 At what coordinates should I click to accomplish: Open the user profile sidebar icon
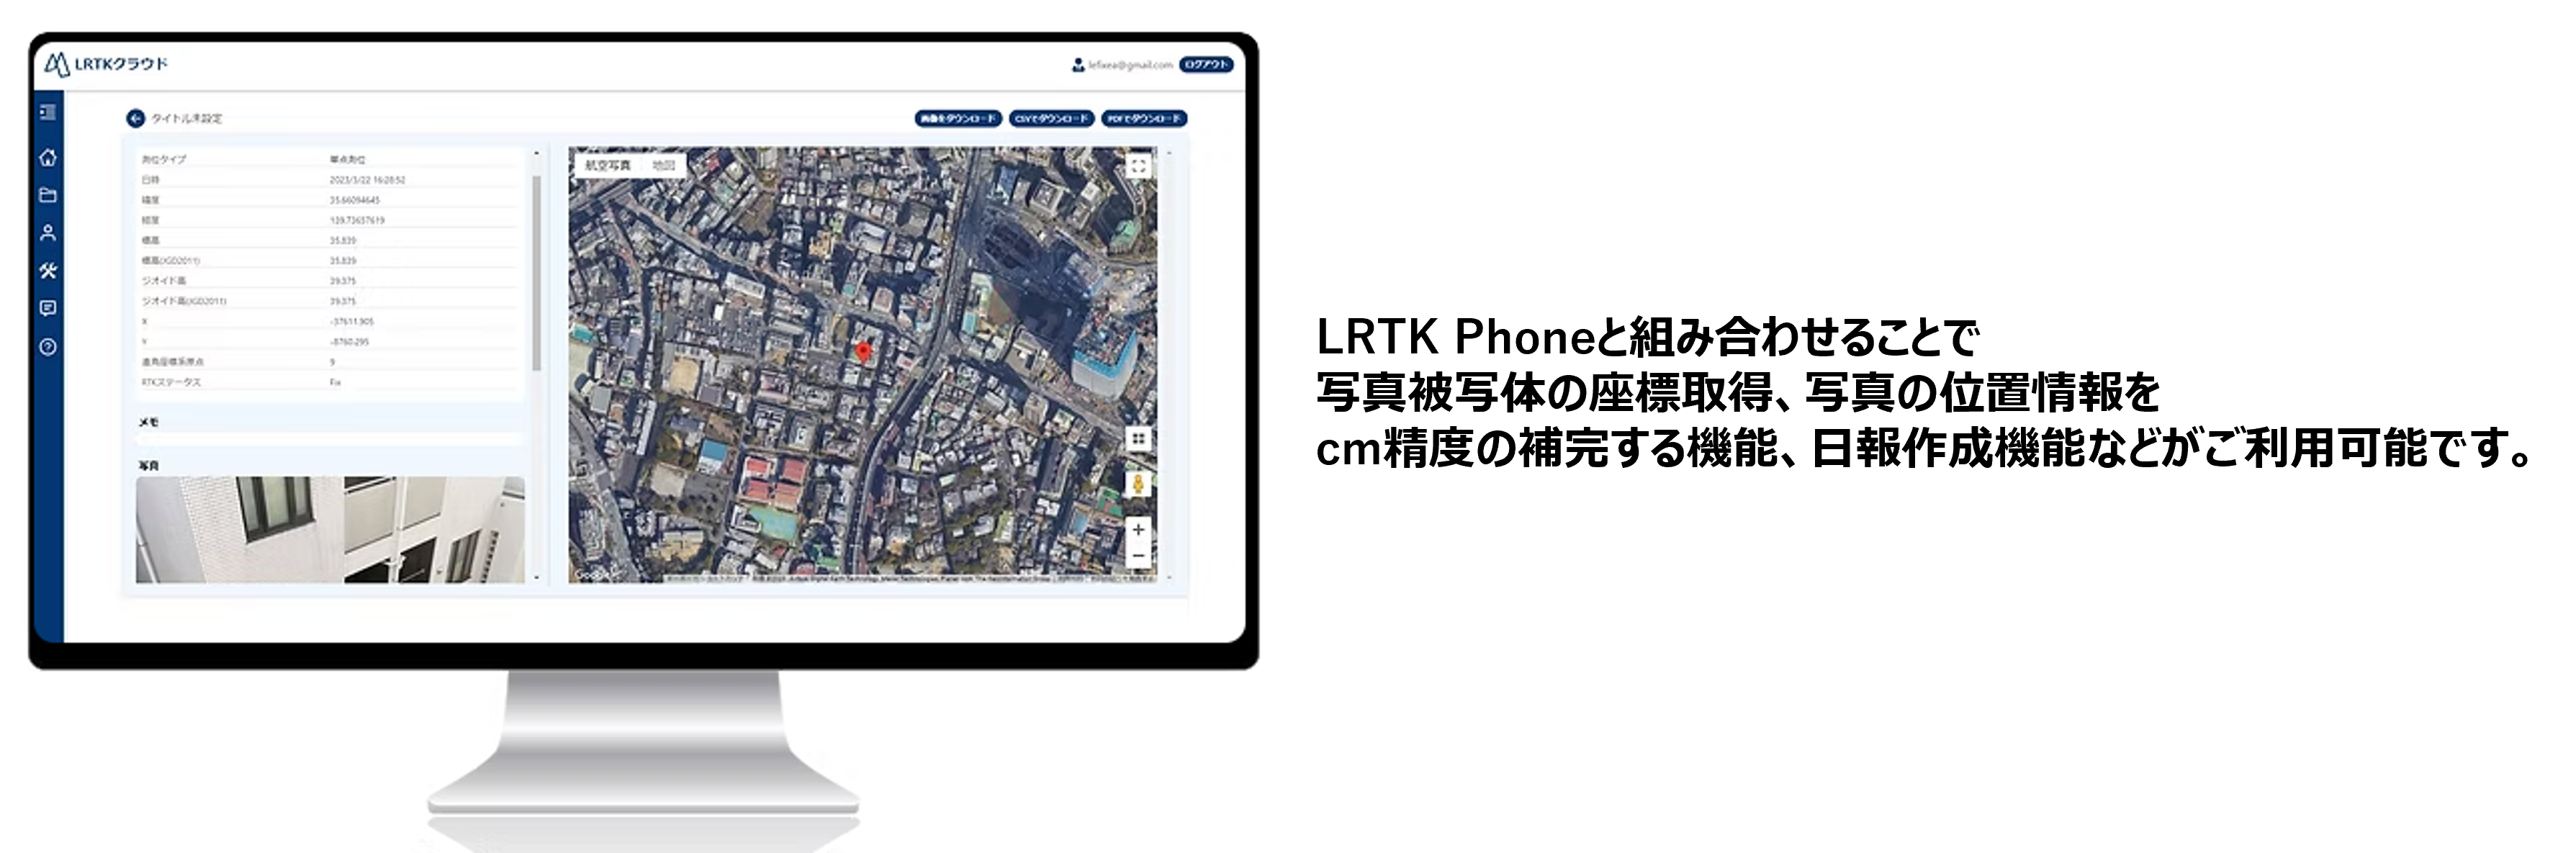tap(47, 233)
